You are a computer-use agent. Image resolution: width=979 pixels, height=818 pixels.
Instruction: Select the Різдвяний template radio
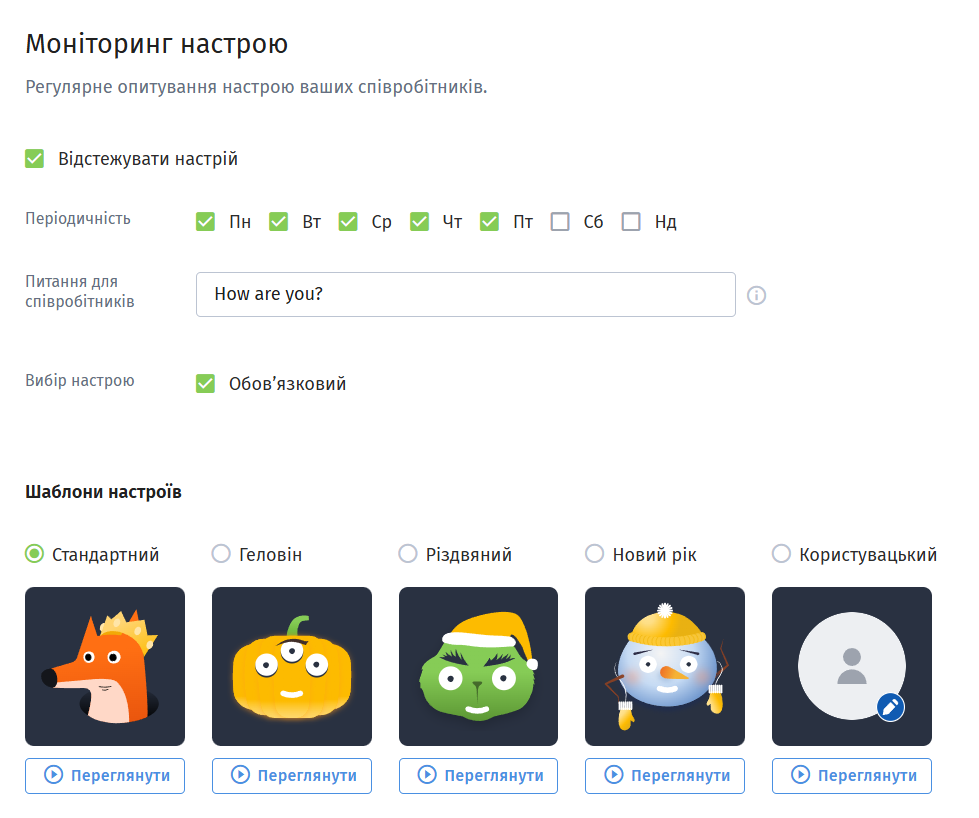(x=408, y=554)
